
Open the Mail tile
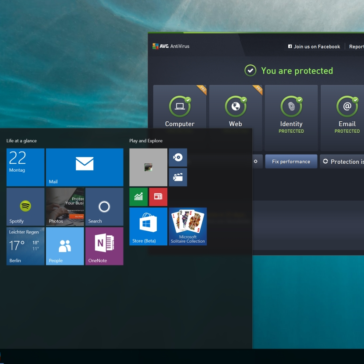(x=85, y=167)
